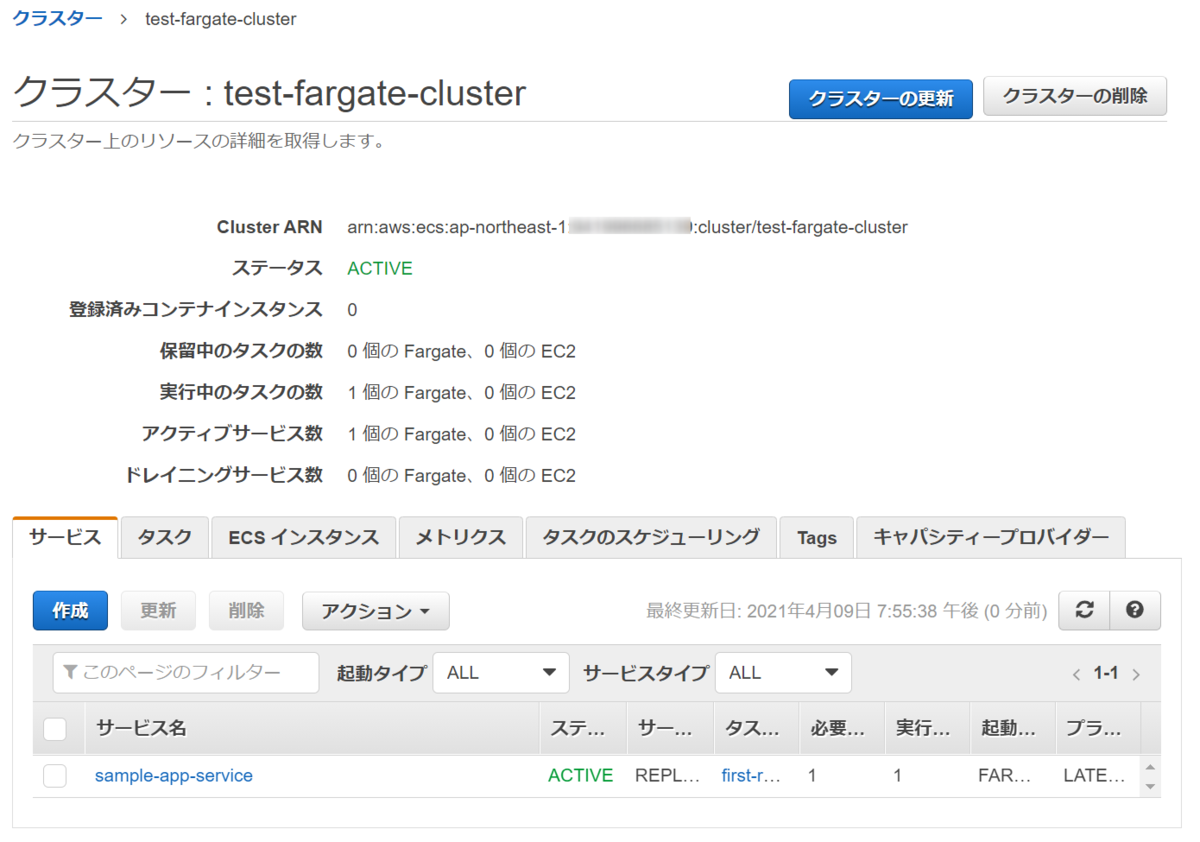Open the クラスター breadcrumb link
This screenshot has width=1200, height=842.
[x=57, y=18]
